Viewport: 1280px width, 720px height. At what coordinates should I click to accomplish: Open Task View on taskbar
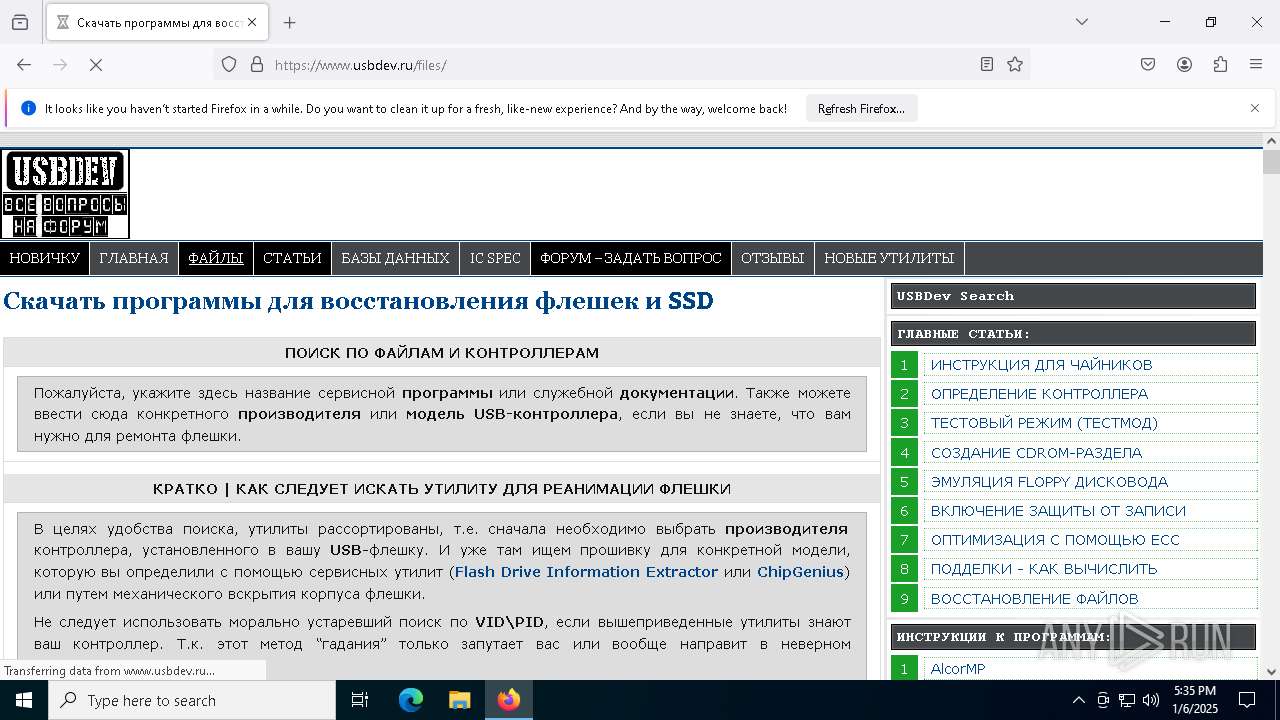pyautogui.click(x=360, y=700)
